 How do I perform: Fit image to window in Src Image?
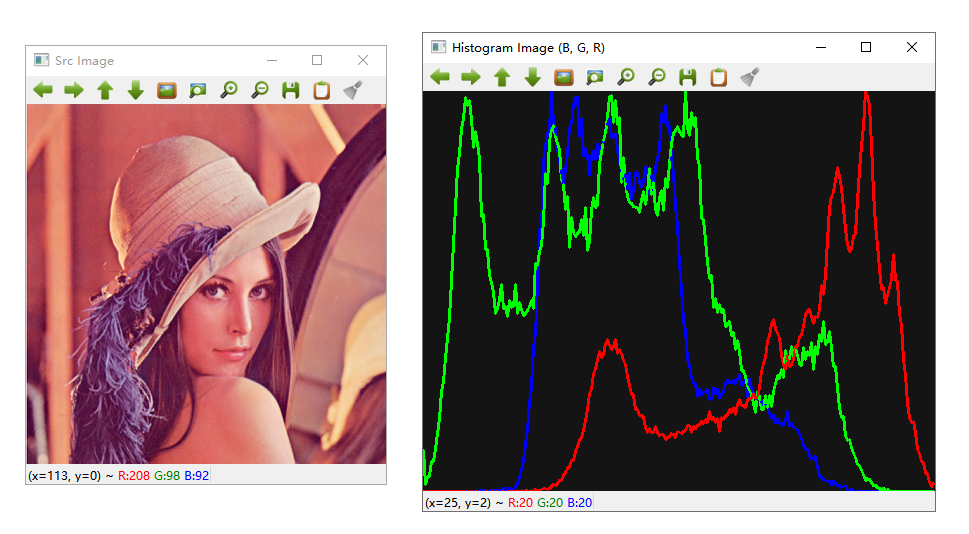(x=198, y=90)
